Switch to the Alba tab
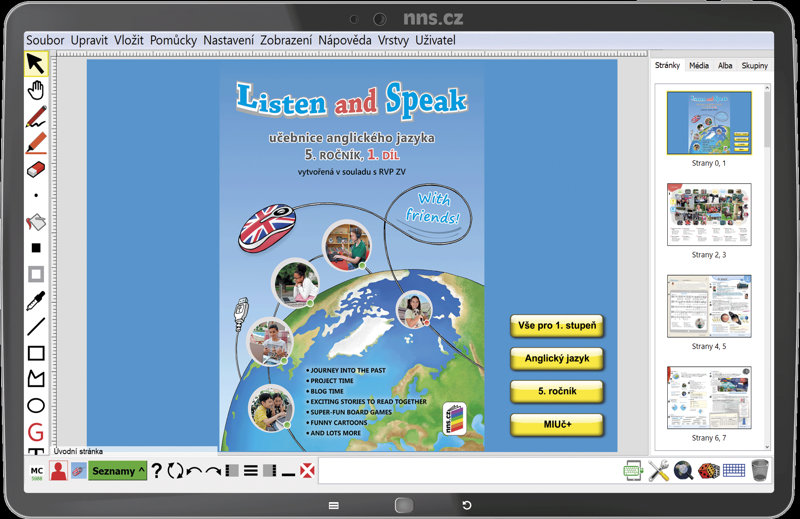Viewport: 800px width, 519px height. click(x=725, y=65)
